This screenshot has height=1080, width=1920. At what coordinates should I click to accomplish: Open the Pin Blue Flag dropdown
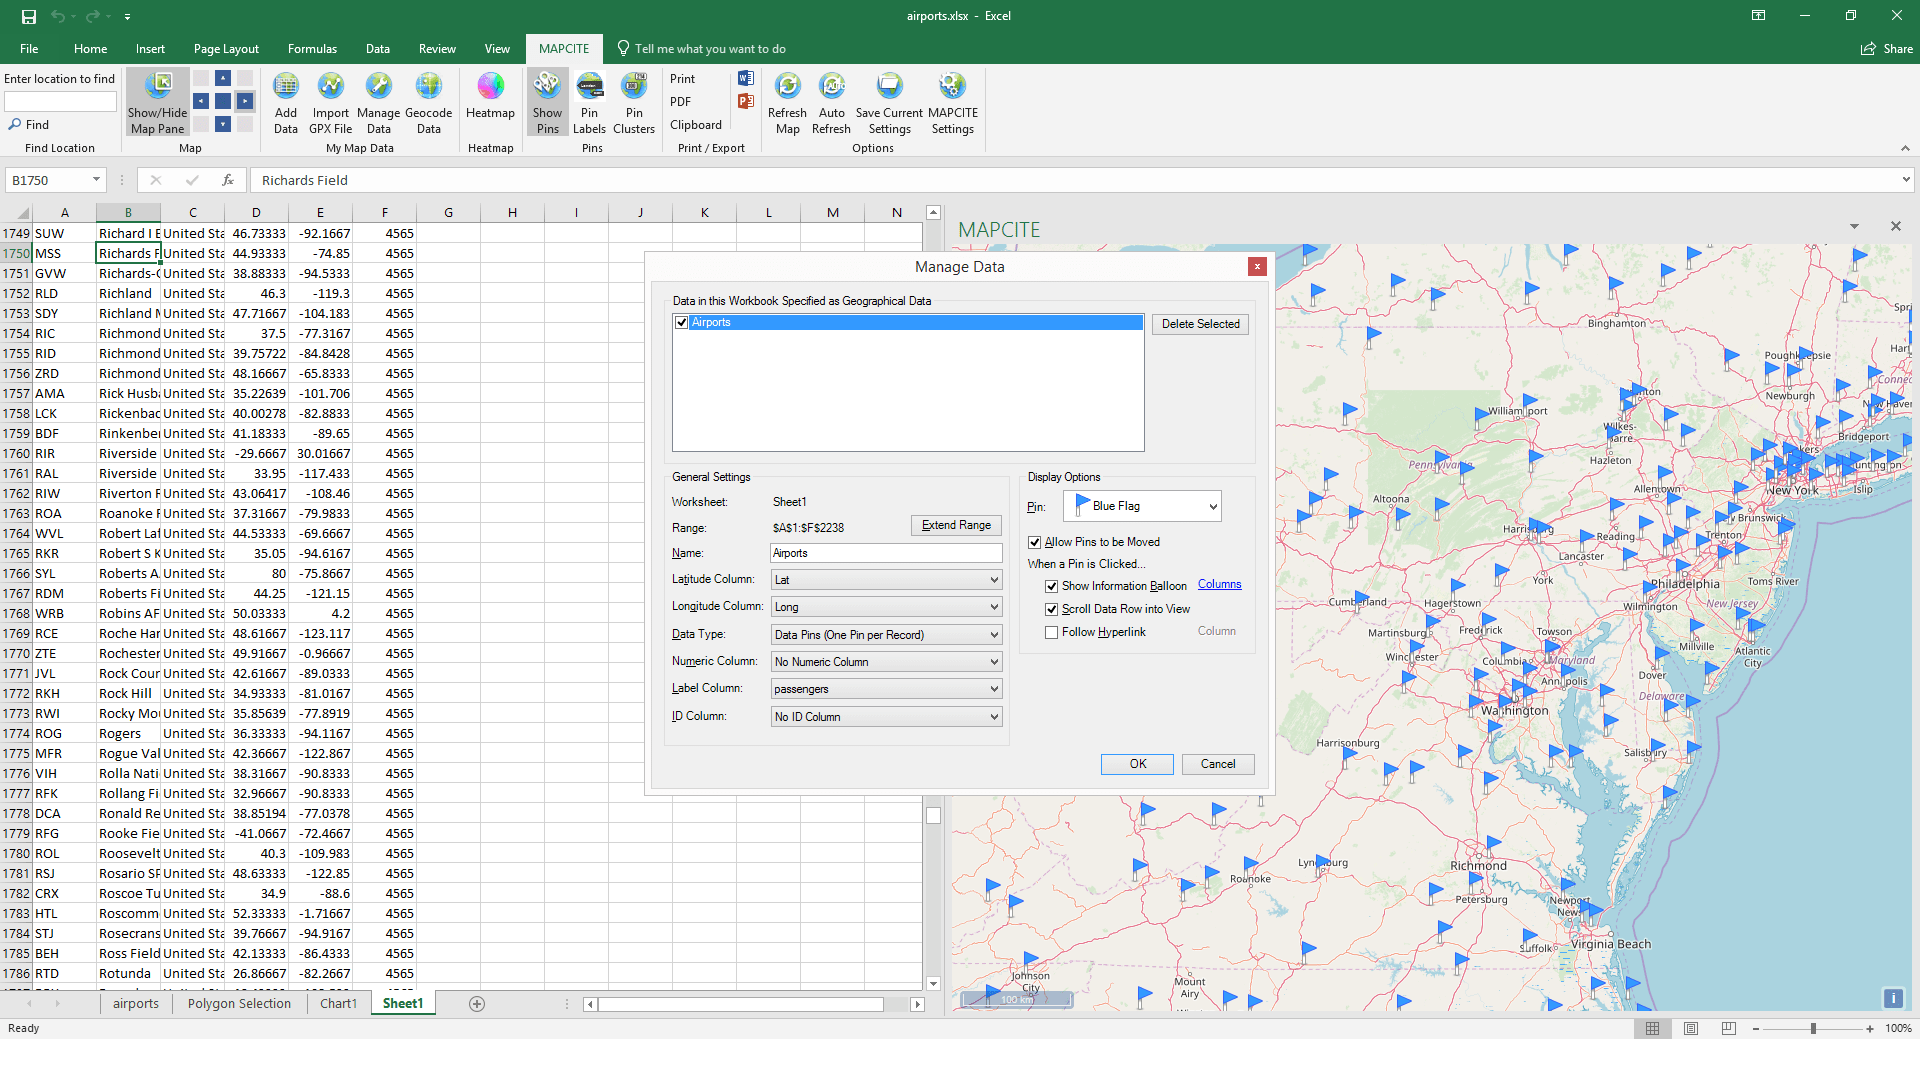point(1143,506)
